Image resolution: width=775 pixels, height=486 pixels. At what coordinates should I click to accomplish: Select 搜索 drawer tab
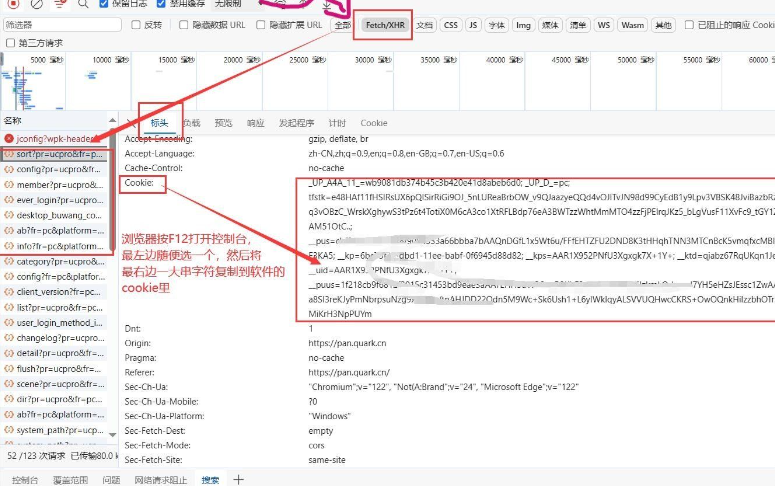tap(210, 480)
